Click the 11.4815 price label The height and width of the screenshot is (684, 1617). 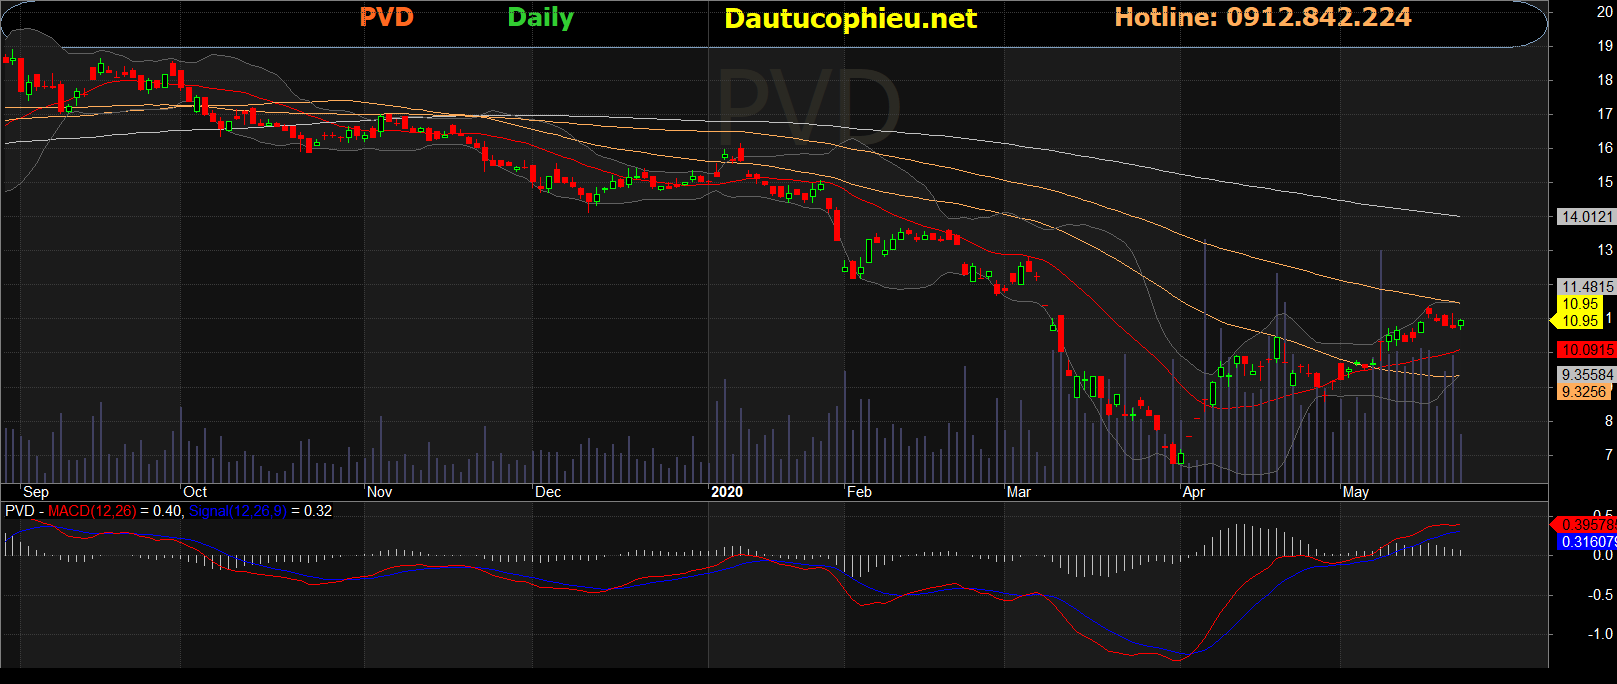coord(1587,286)
